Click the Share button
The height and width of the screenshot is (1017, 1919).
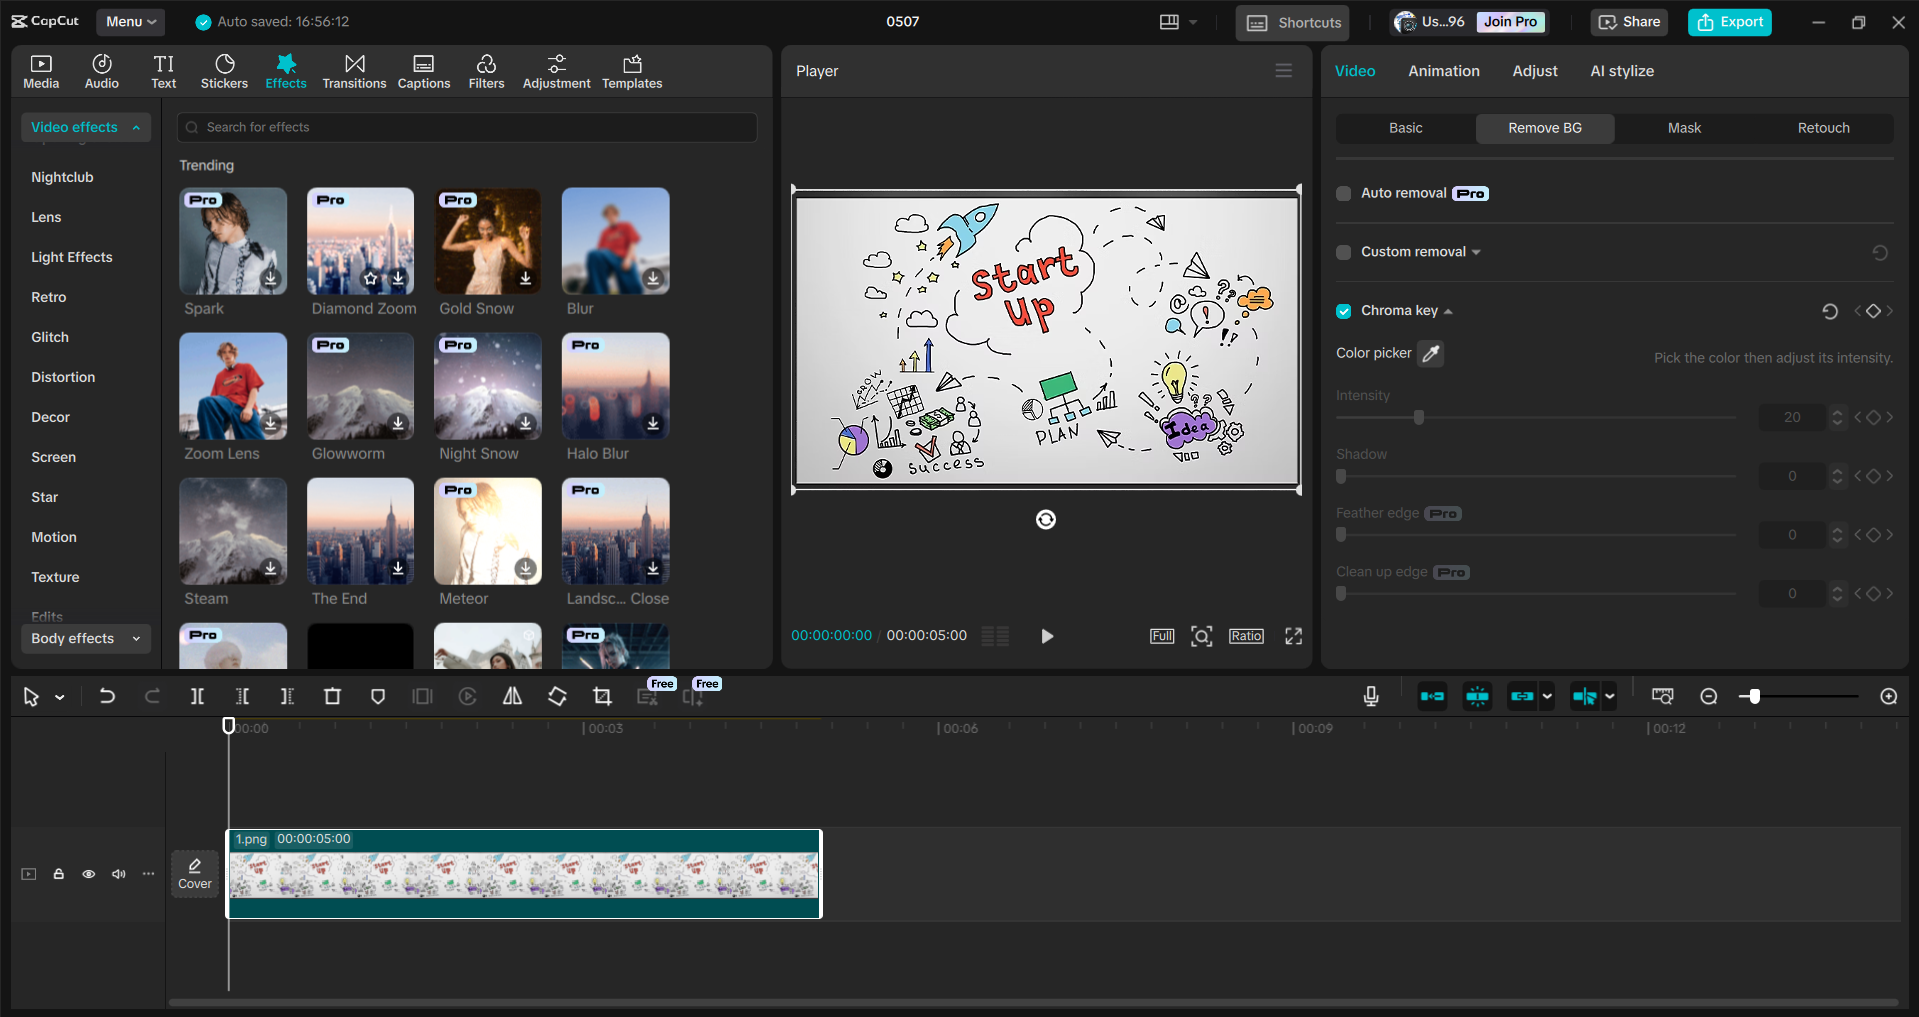[1629, 22]
